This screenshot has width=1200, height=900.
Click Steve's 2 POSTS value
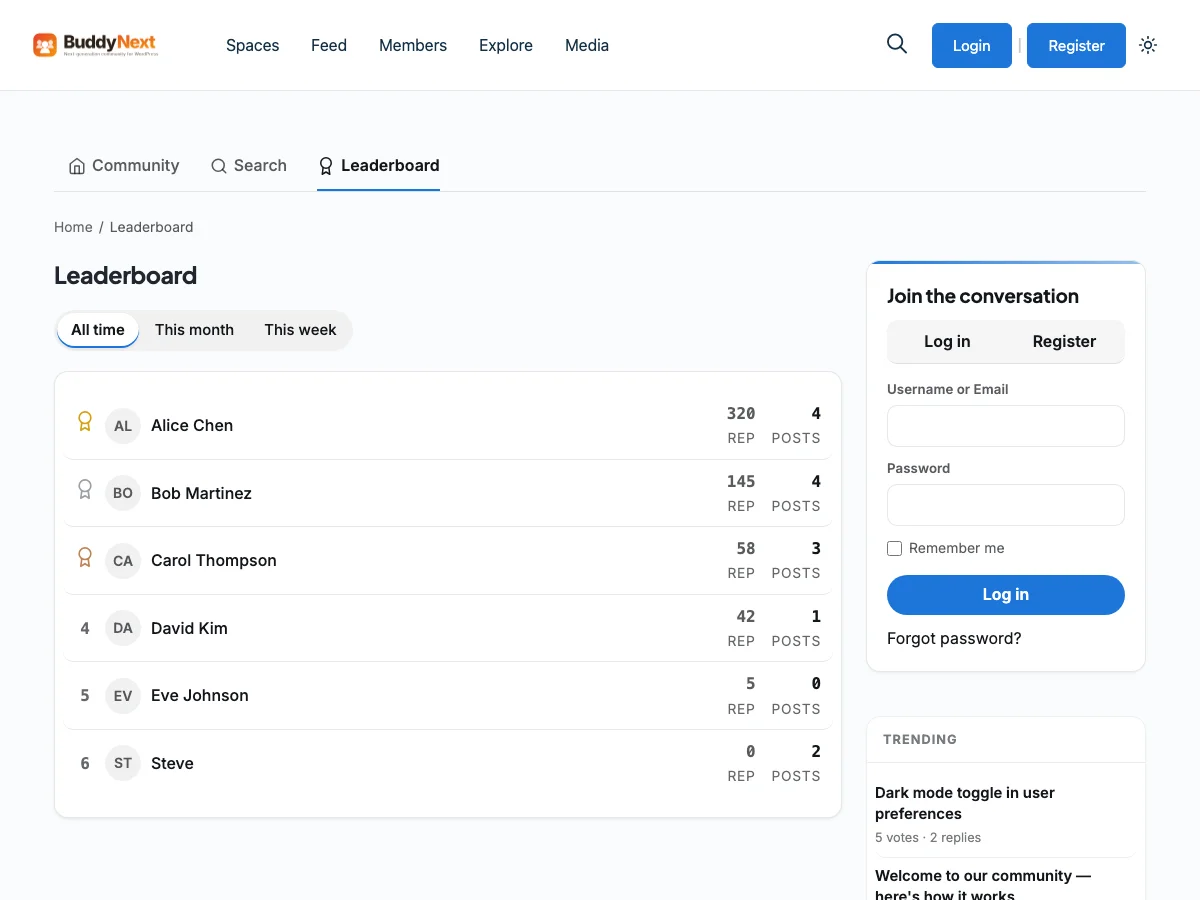click(x=816, y=751)
